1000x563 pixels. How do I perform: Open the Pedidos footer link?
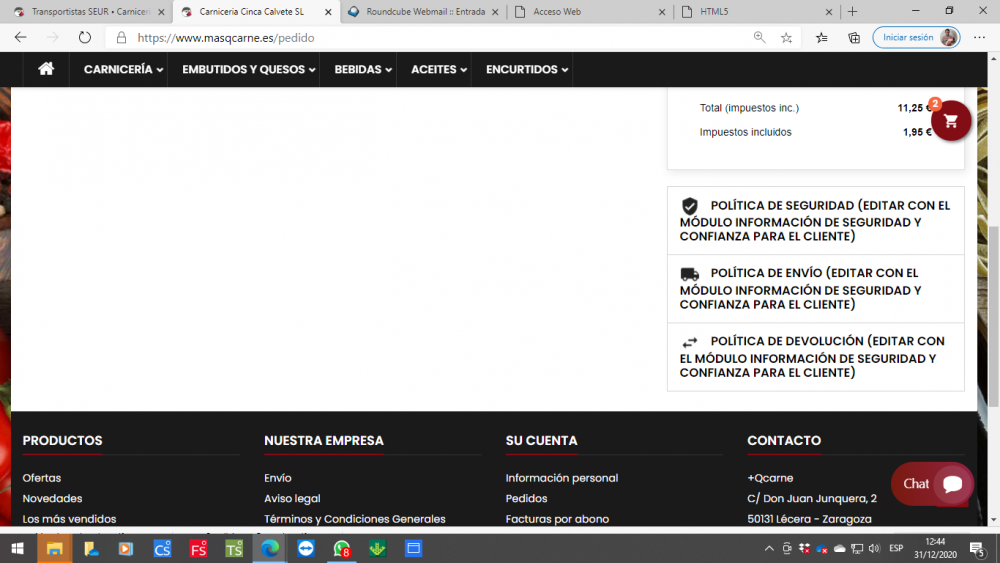coord(526,499)
